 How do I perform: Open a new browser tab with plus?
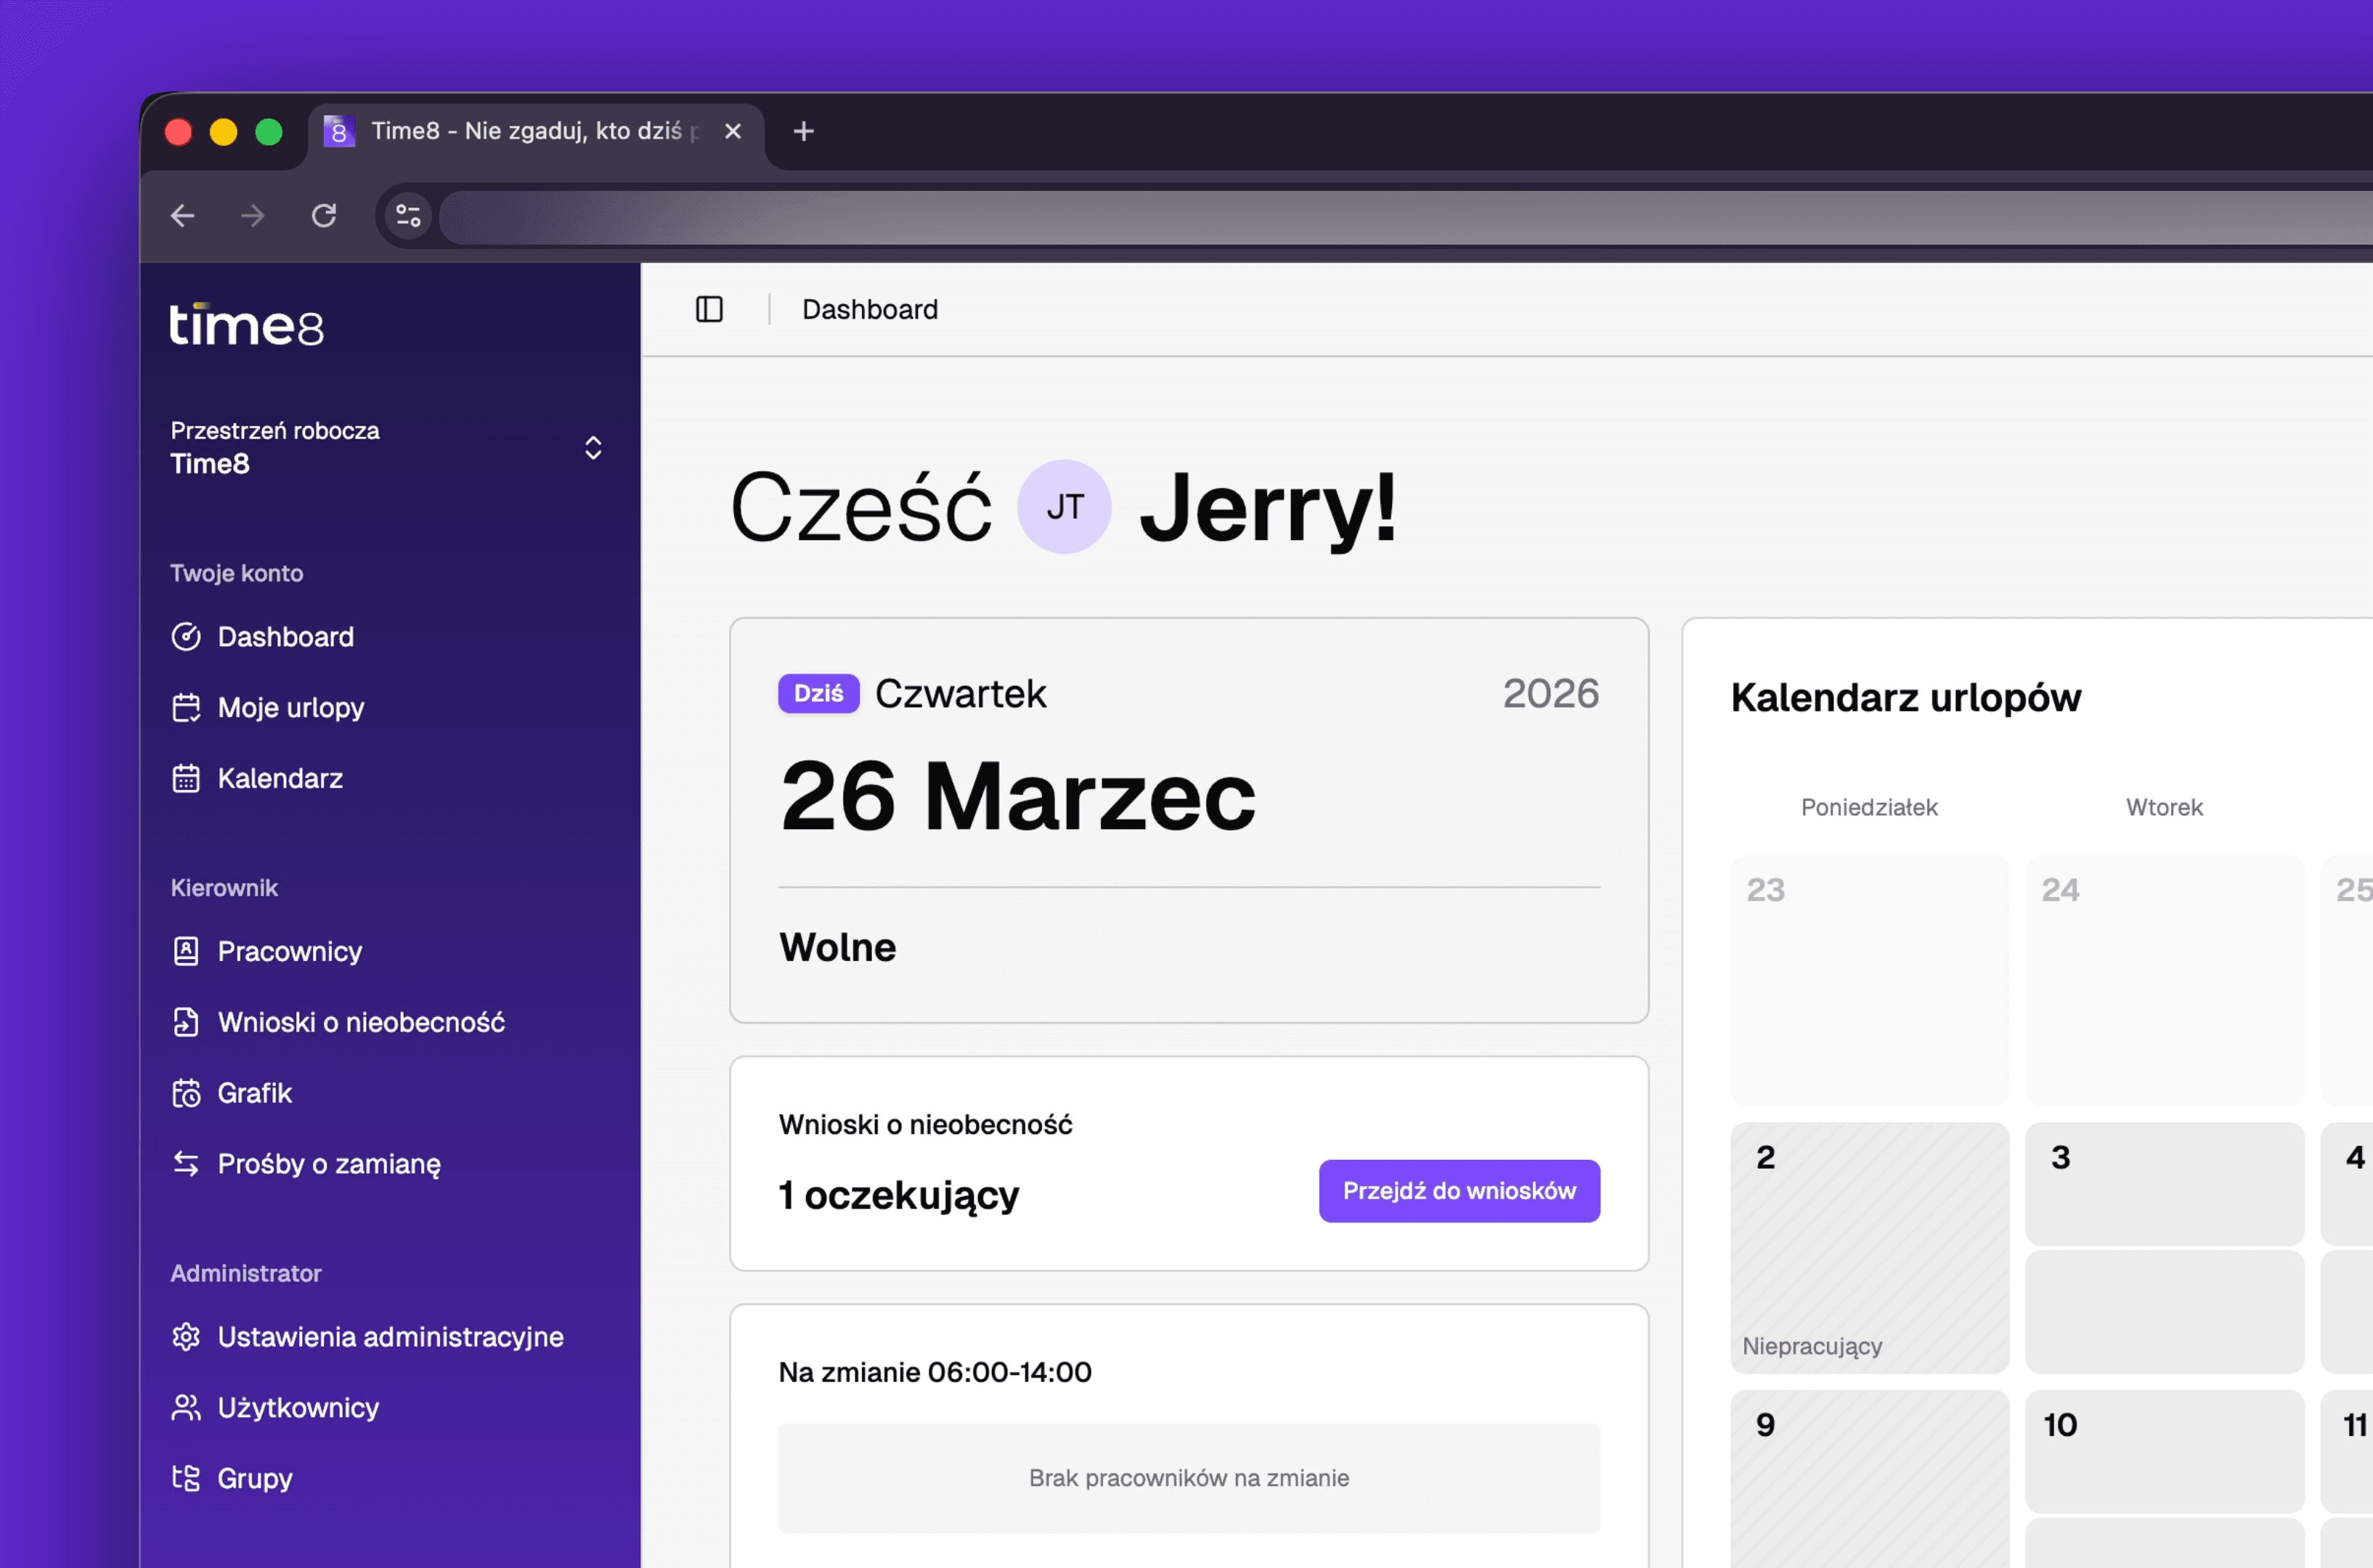(x=803, y=131)
